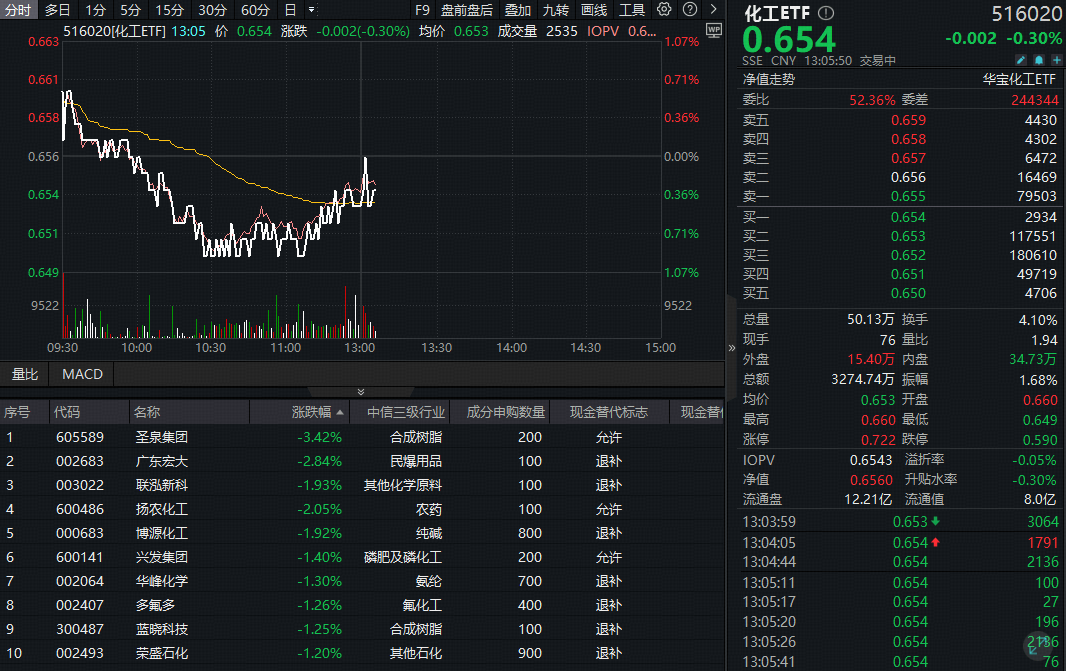Add 516020 to watchlist via plus icon
Image resolution: width=1066 pixels, height=671 pixels.
click(x=1056, y=60)
